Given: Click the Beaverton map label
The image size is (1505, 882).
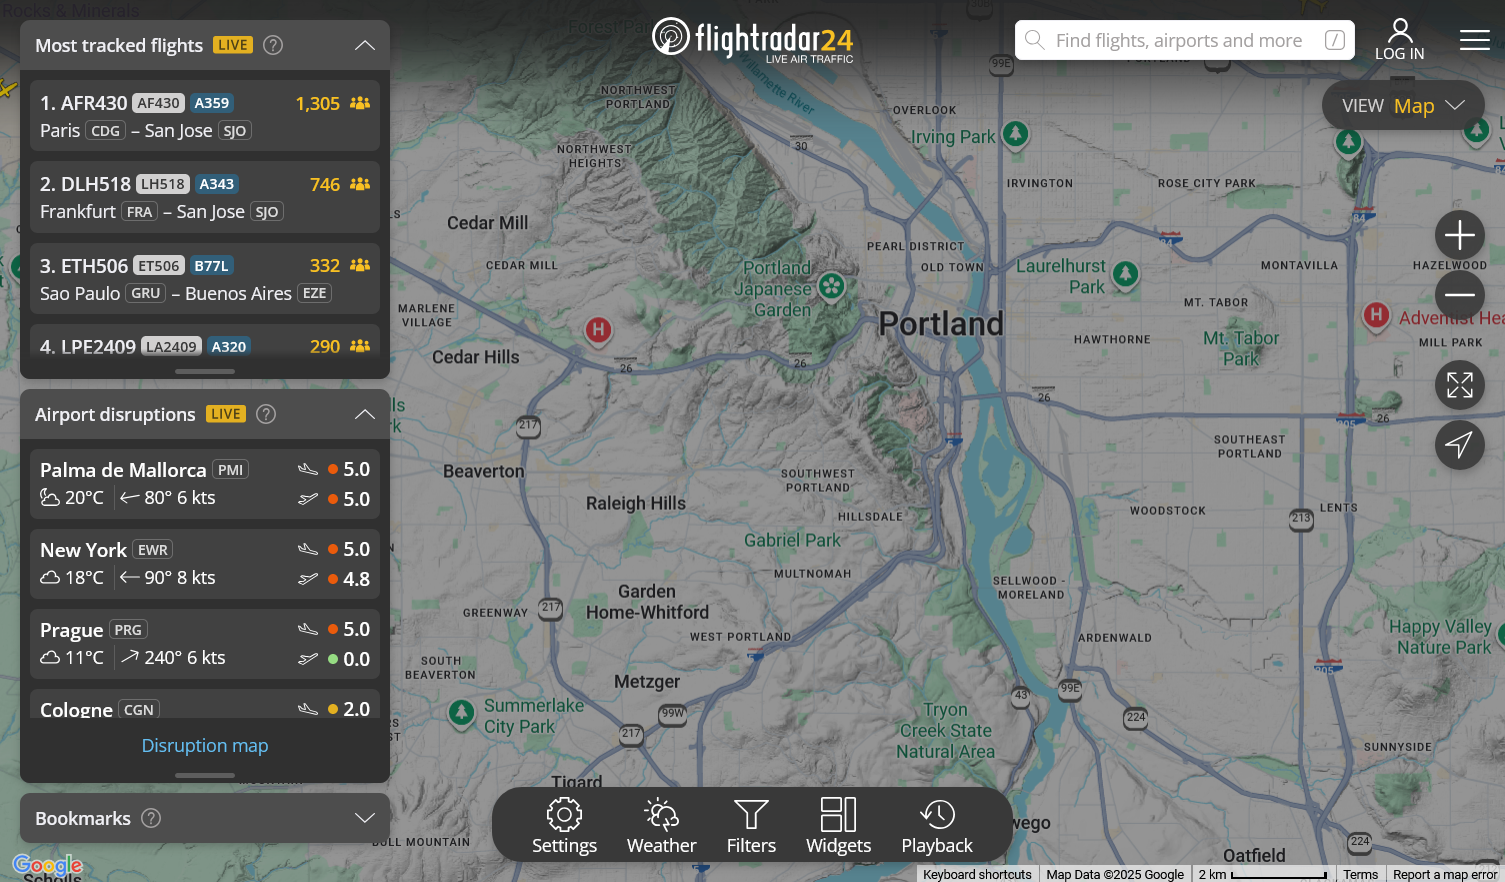Looking at the screenshot, I should click(x=484, y=471).
